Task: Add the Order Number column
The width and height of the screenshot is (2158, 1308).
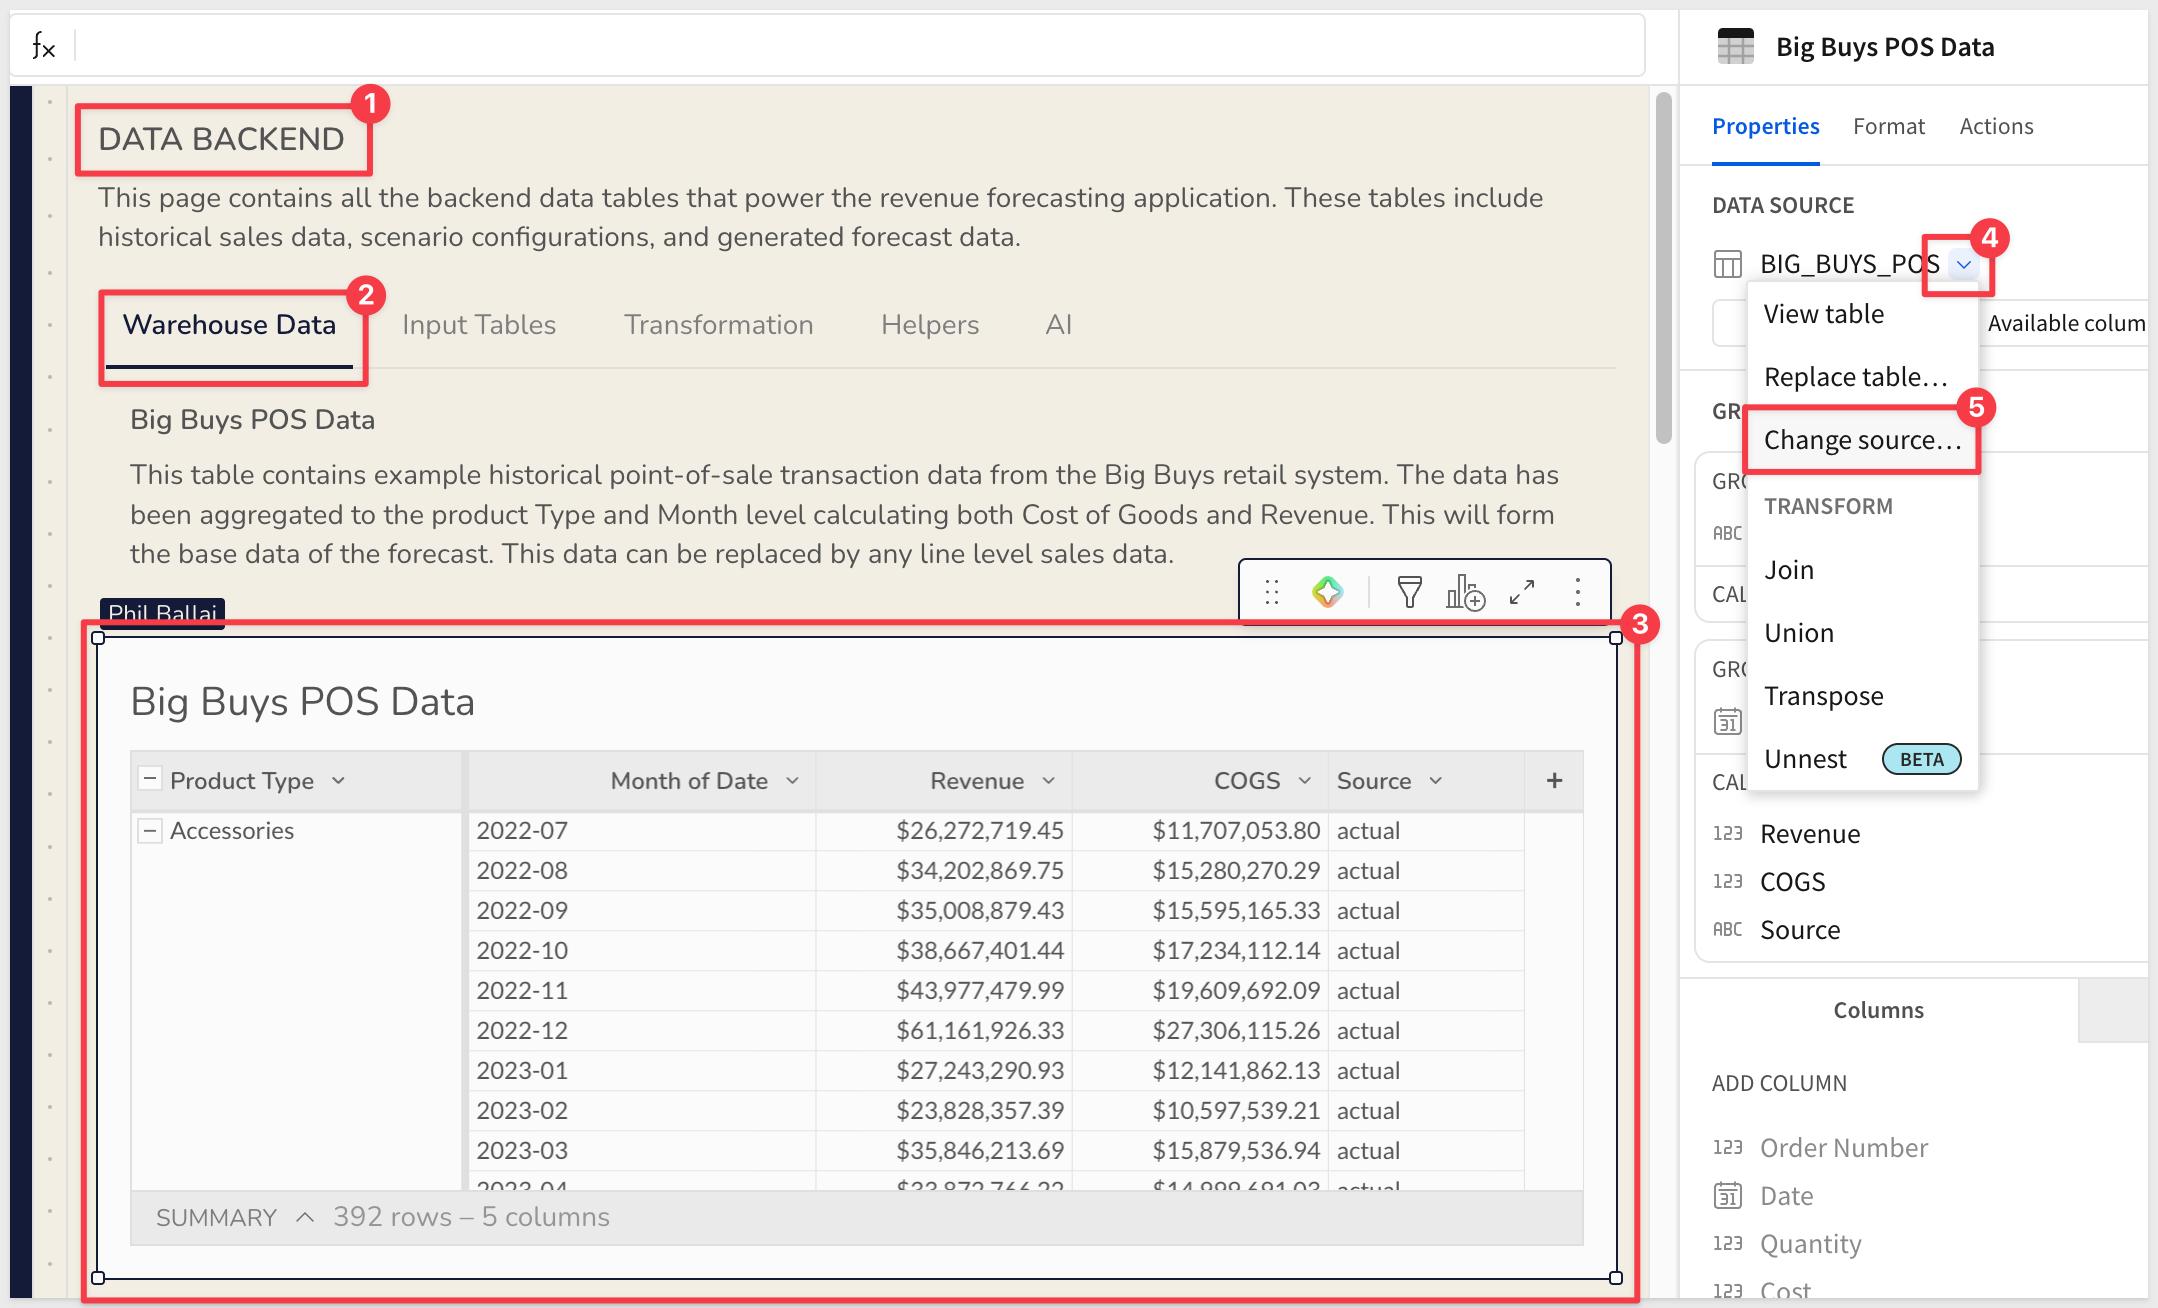Action: (1844, 1148)
